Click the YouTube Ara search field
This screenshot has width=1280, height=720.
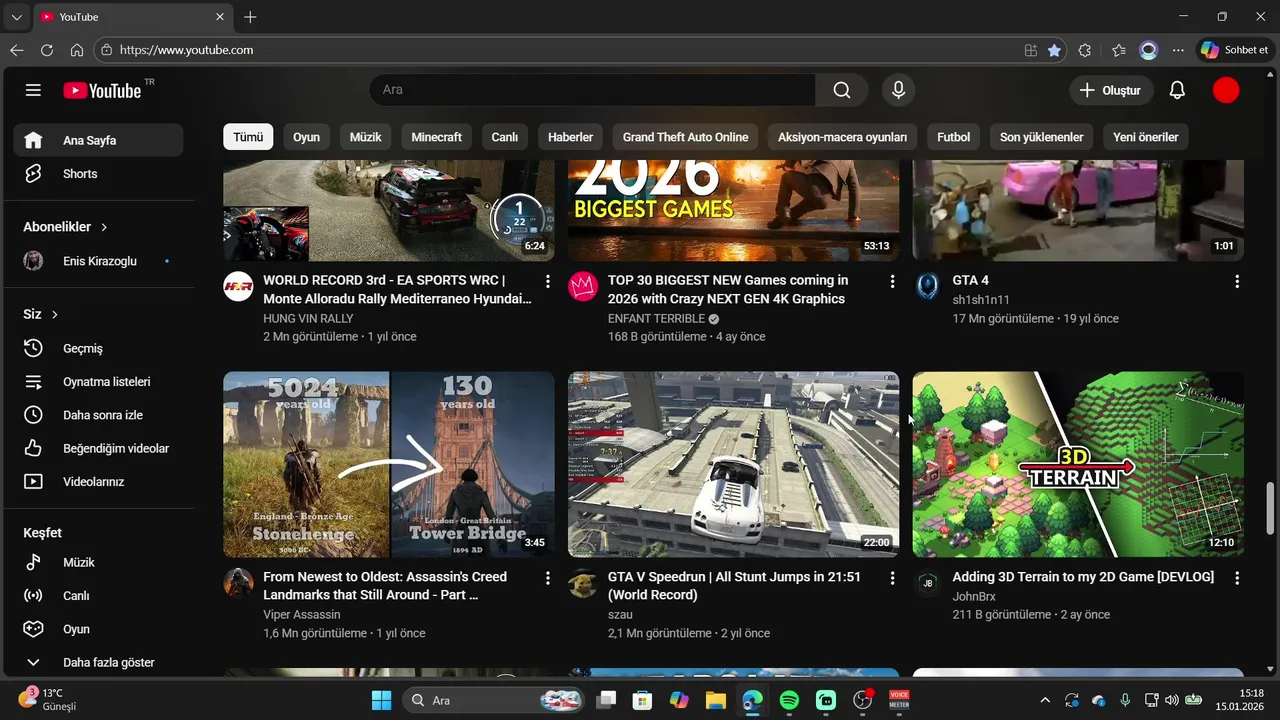pyautogui.click(x=592, y=90)
